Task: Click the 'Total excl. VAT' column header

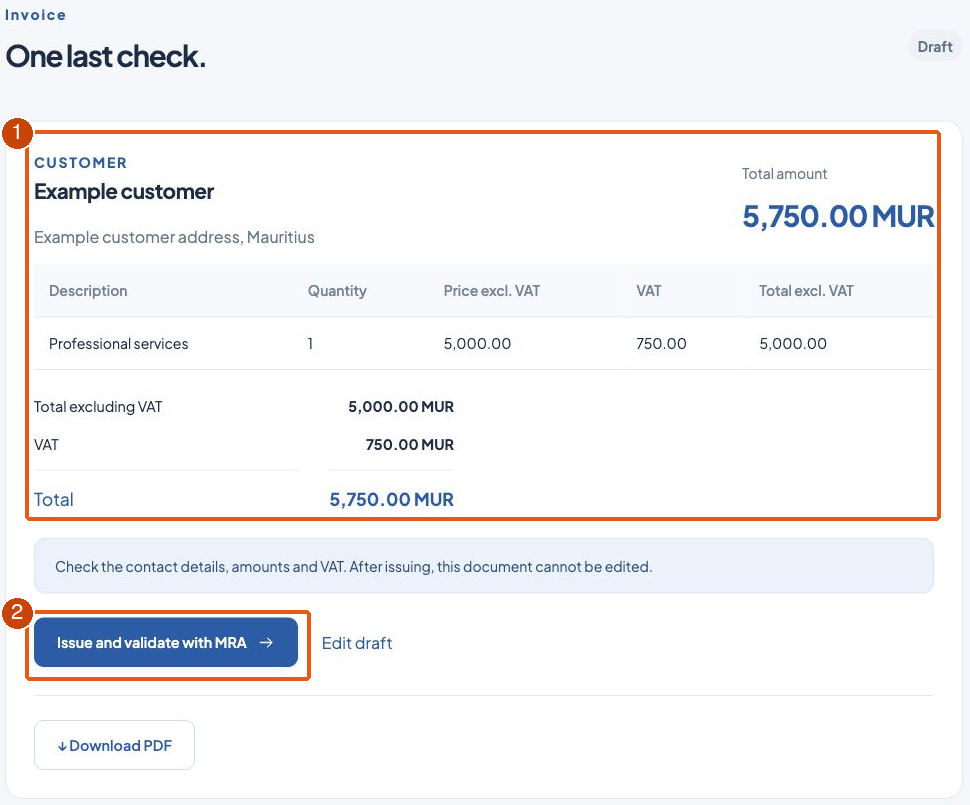Action: click(x=806, y=291)
